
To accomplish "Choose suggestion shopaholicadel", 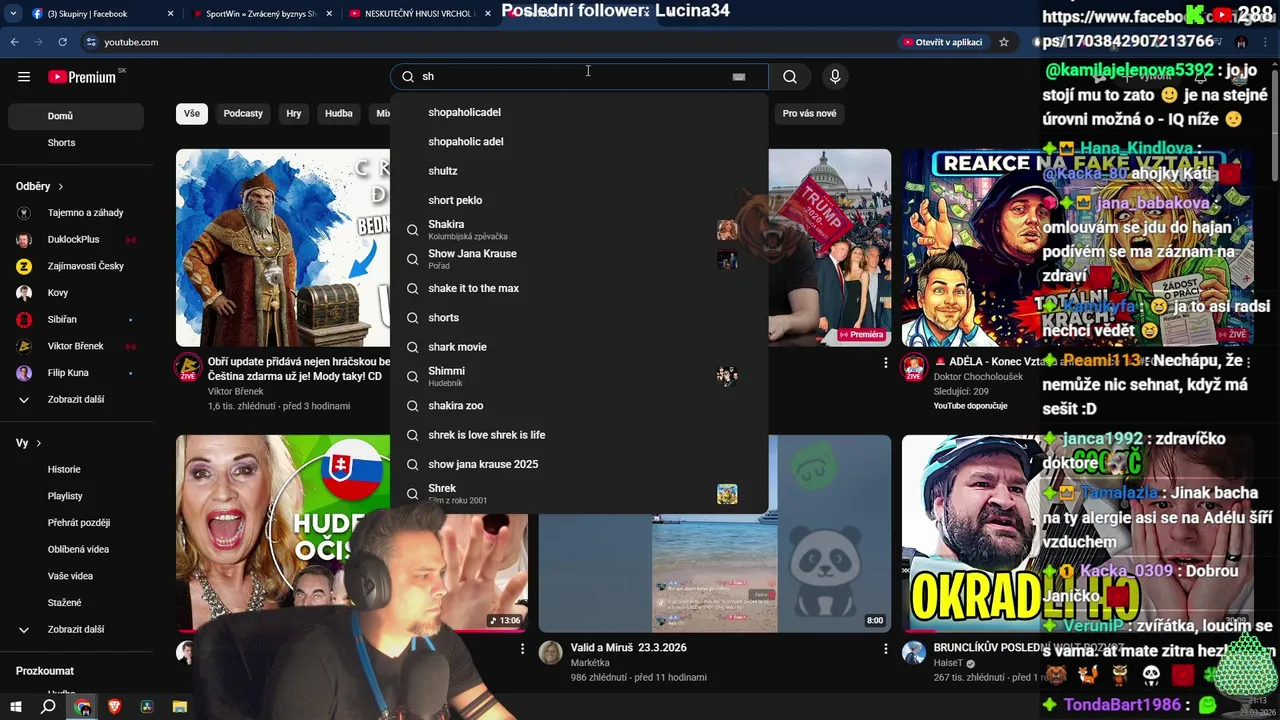I will 579,112.
